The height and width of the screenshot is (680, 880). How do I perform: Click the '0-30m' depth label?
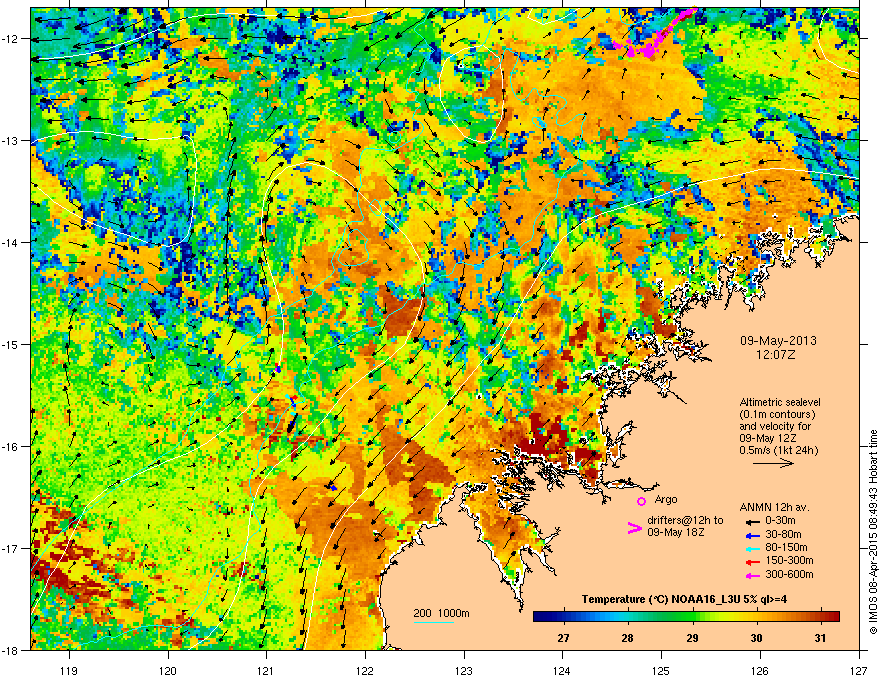click(x=780, y=521)
